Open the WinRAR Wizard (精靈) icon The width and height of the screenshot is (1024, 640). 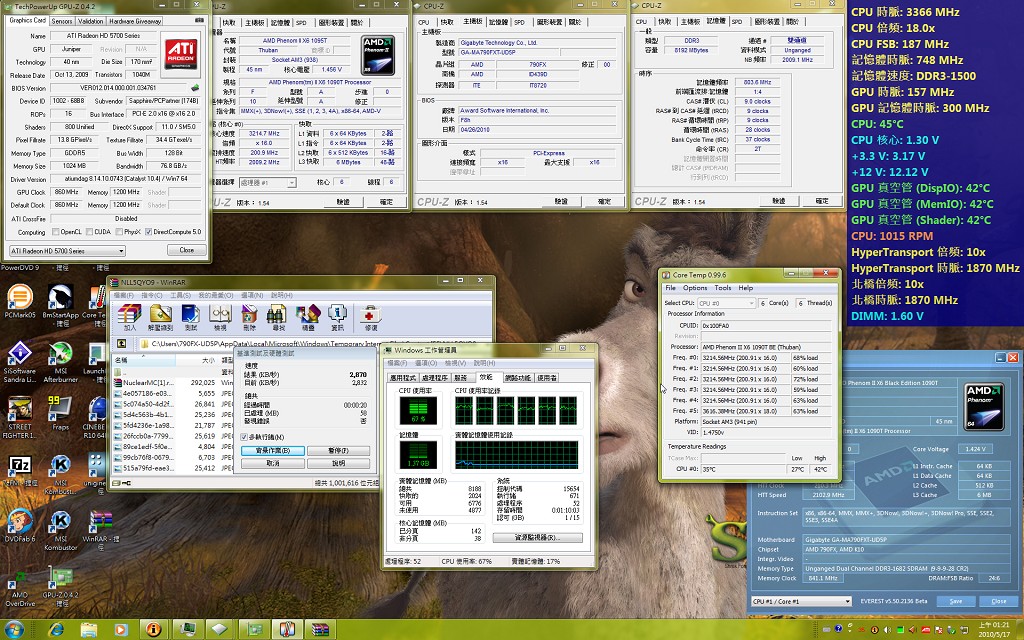308,317
